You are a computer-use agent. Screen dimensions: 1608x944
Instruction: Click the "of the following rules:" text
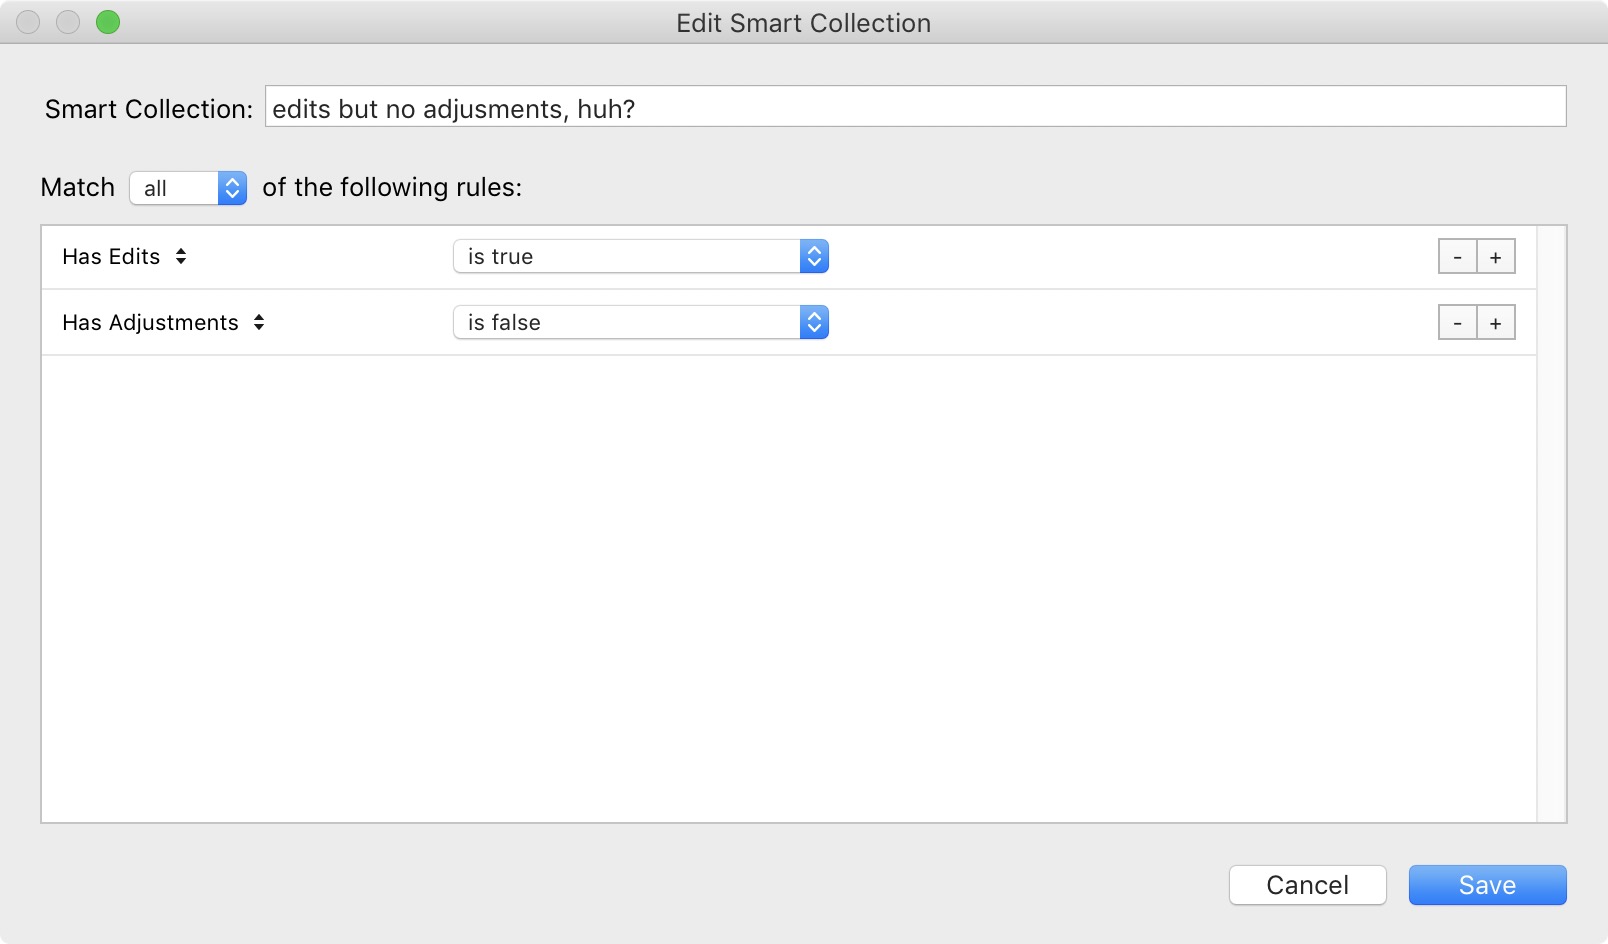(x=392, y=188)
